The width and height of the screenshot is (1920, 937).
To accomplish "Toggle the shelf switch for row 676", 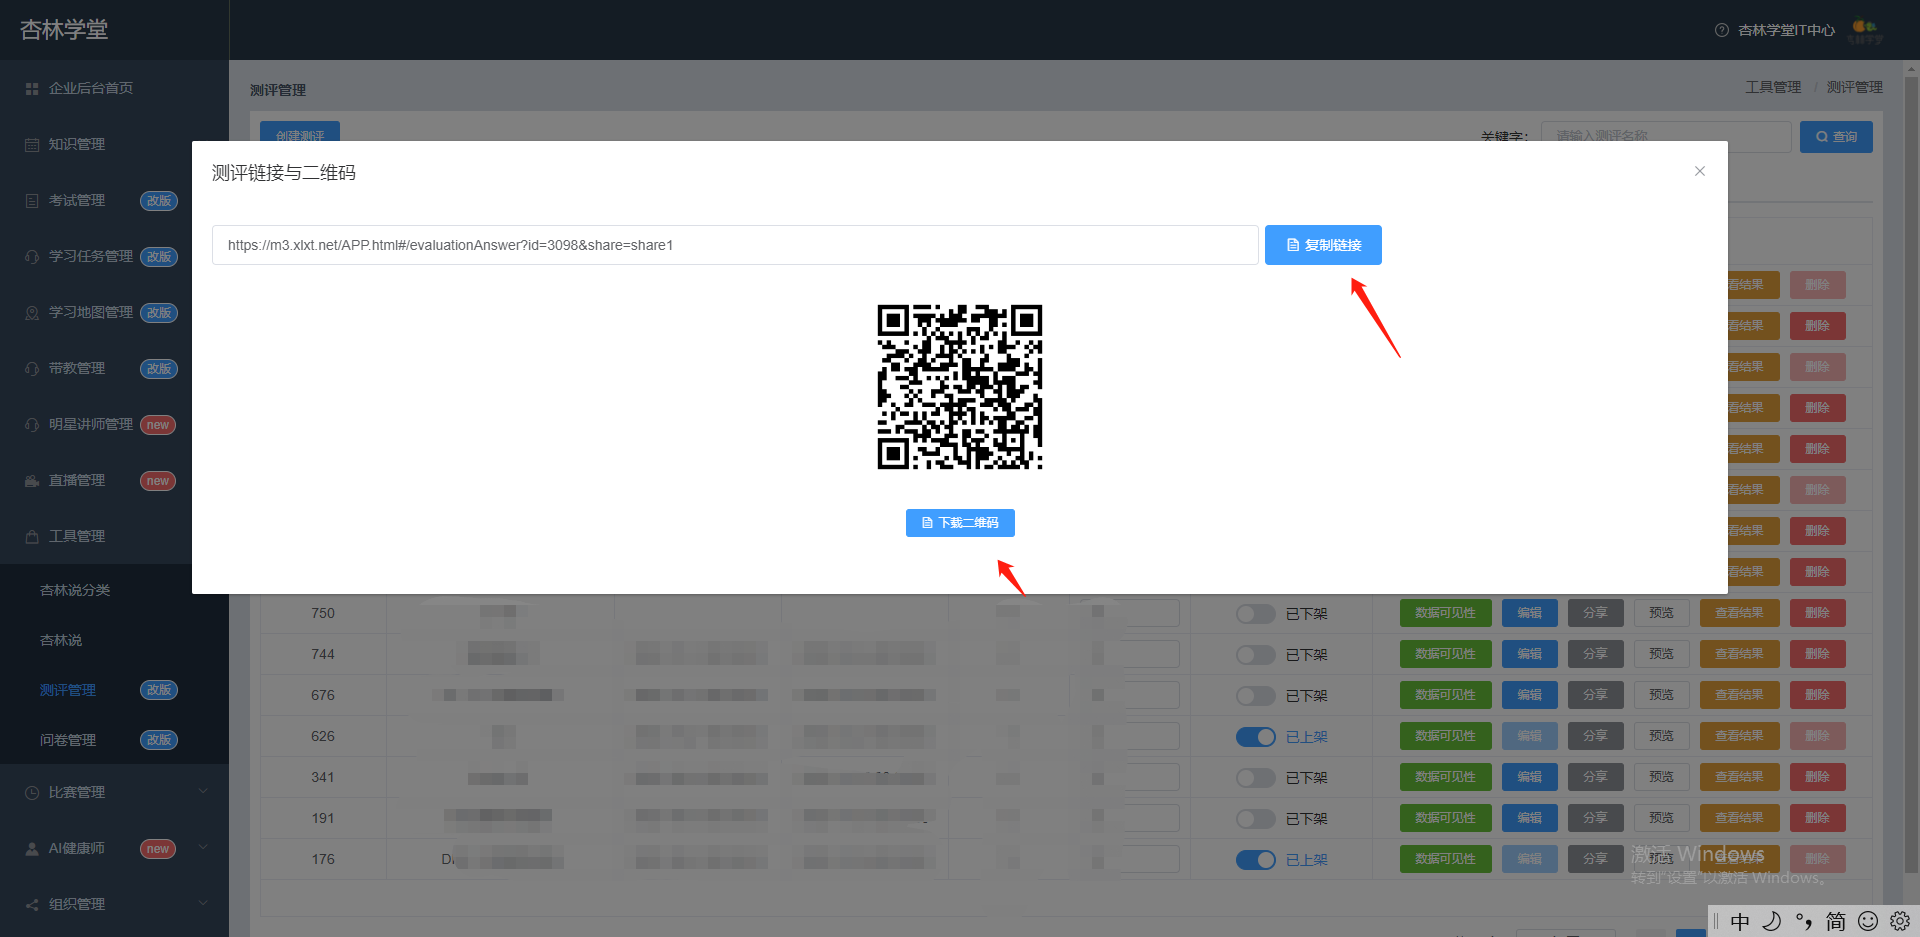I will click(x=1256, y=696).
